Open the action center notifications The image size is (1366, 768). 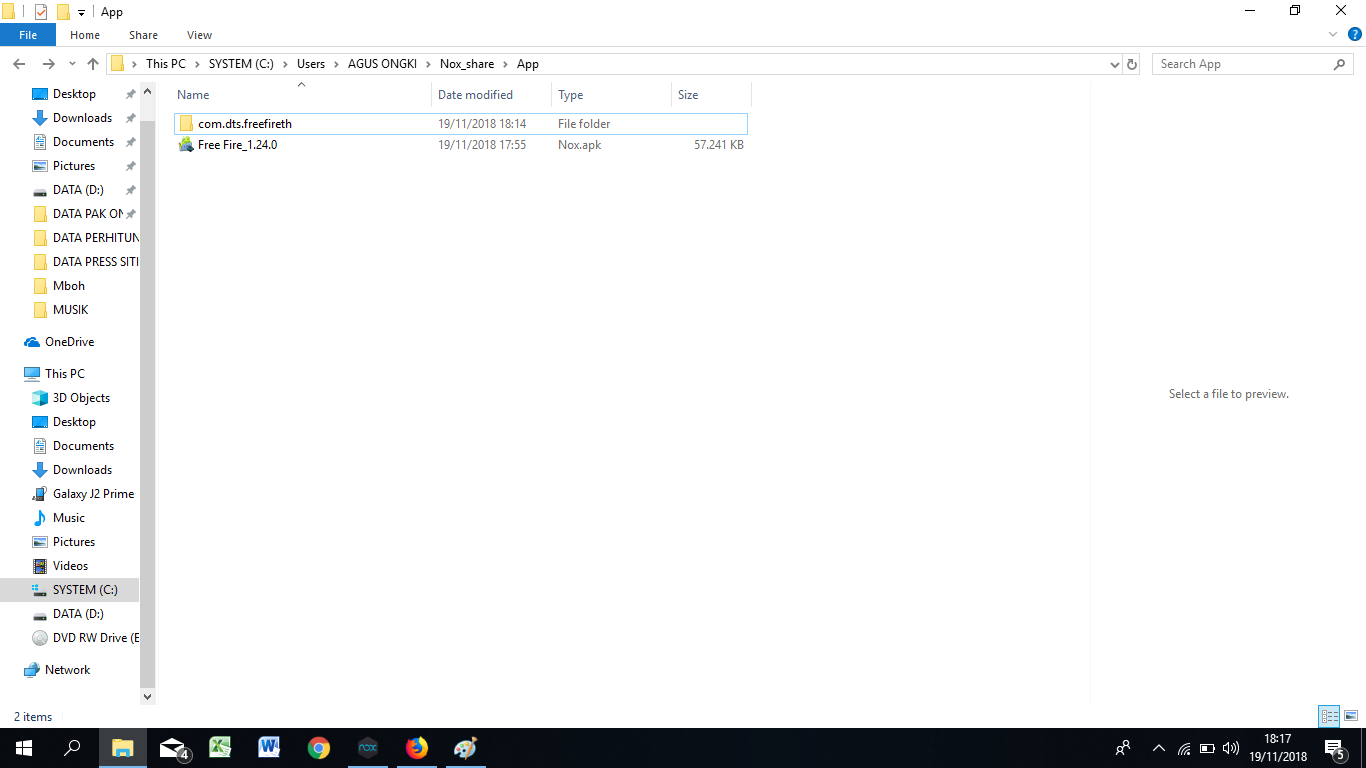(x=1334, y=748)
